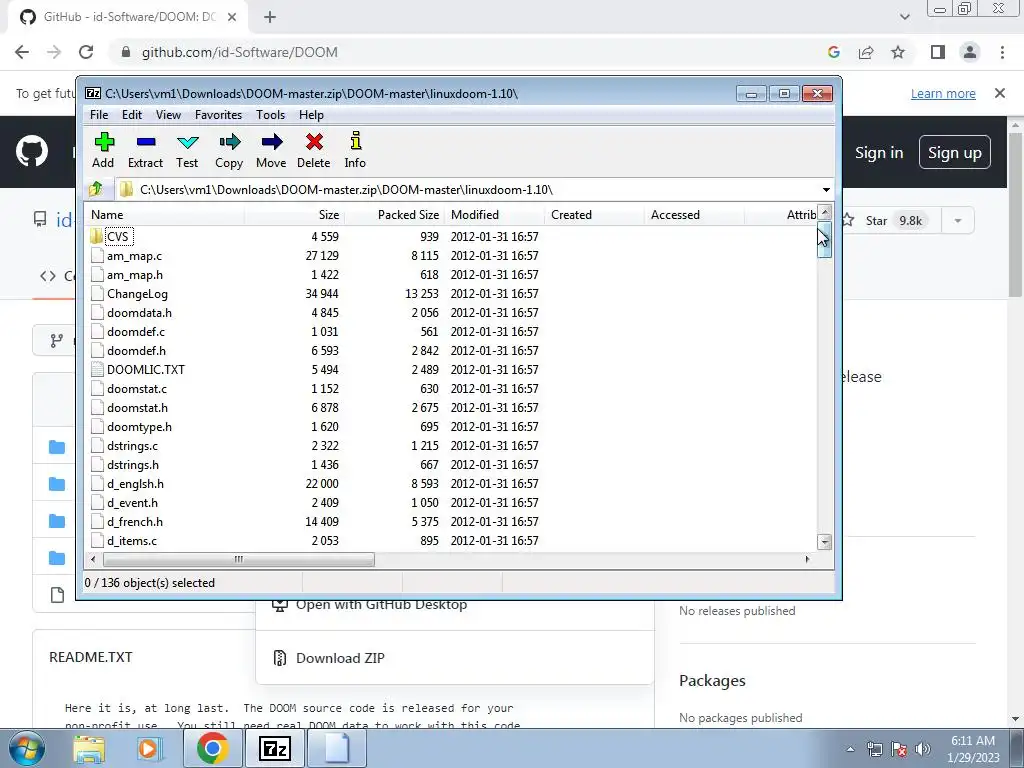Select the d_englsh.h file

135,484
